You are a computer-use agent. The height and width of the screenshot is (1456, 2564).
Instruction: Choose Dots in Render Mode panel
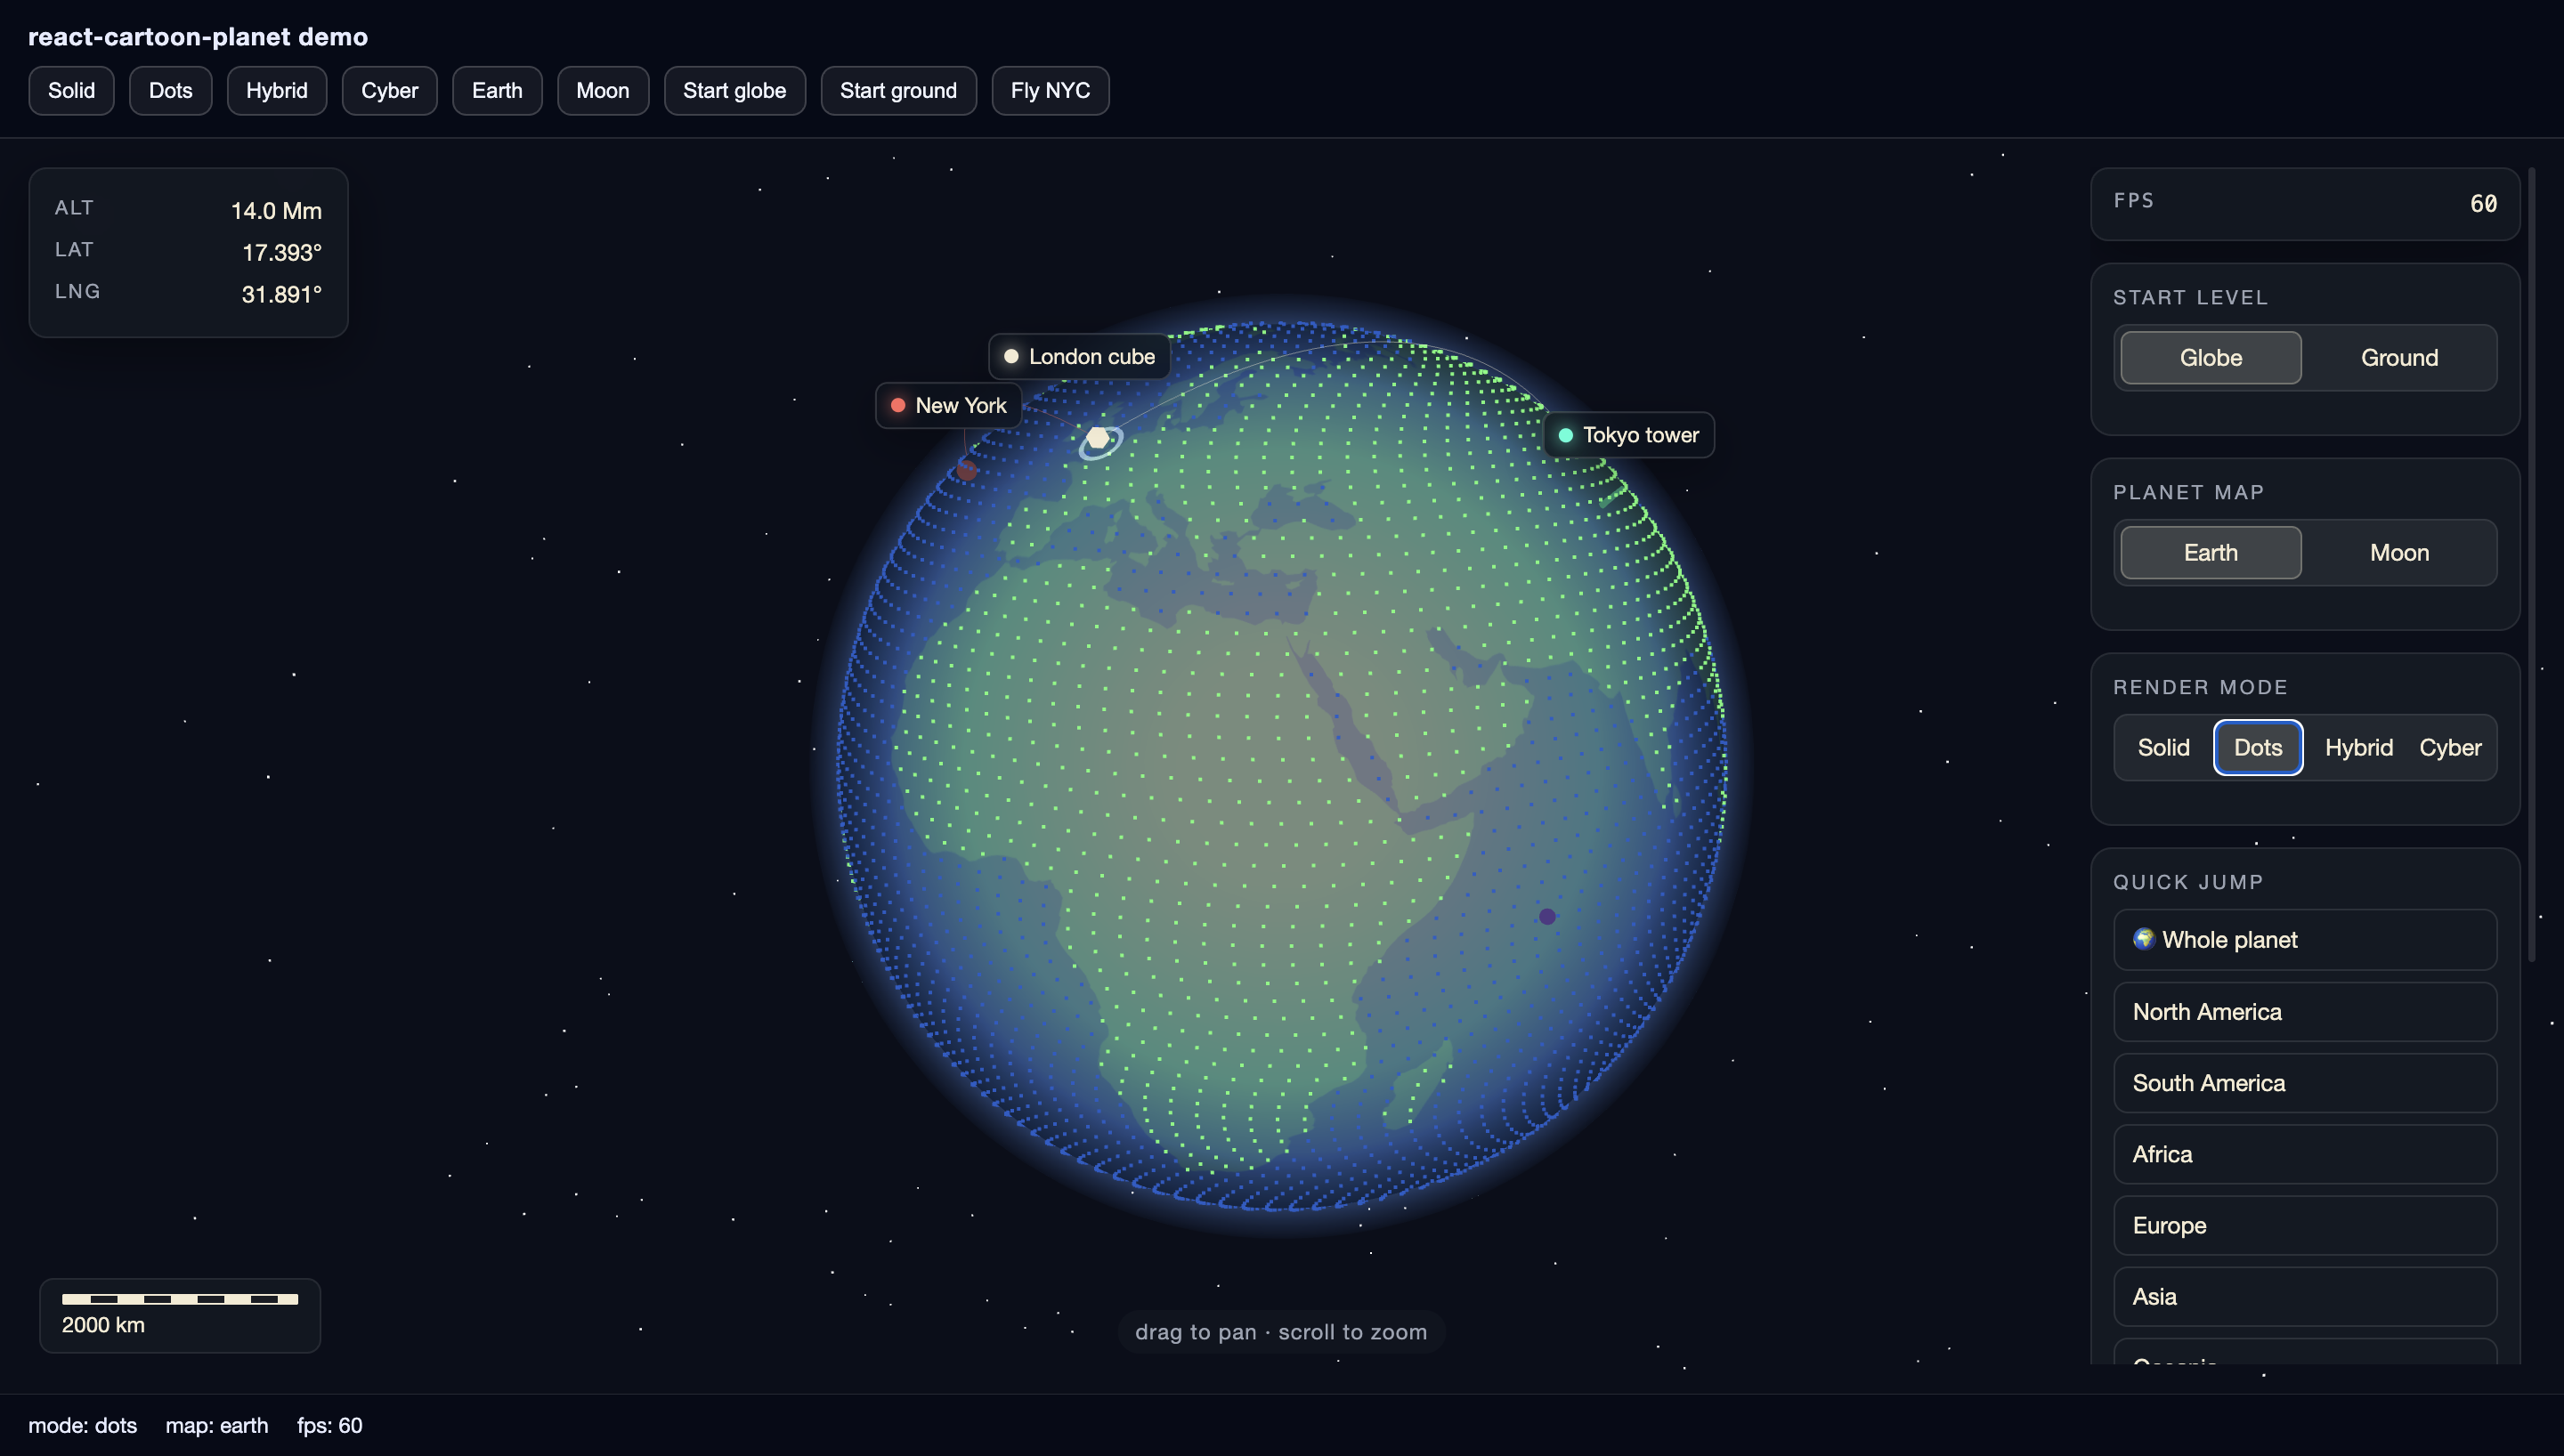[2258, 748]
